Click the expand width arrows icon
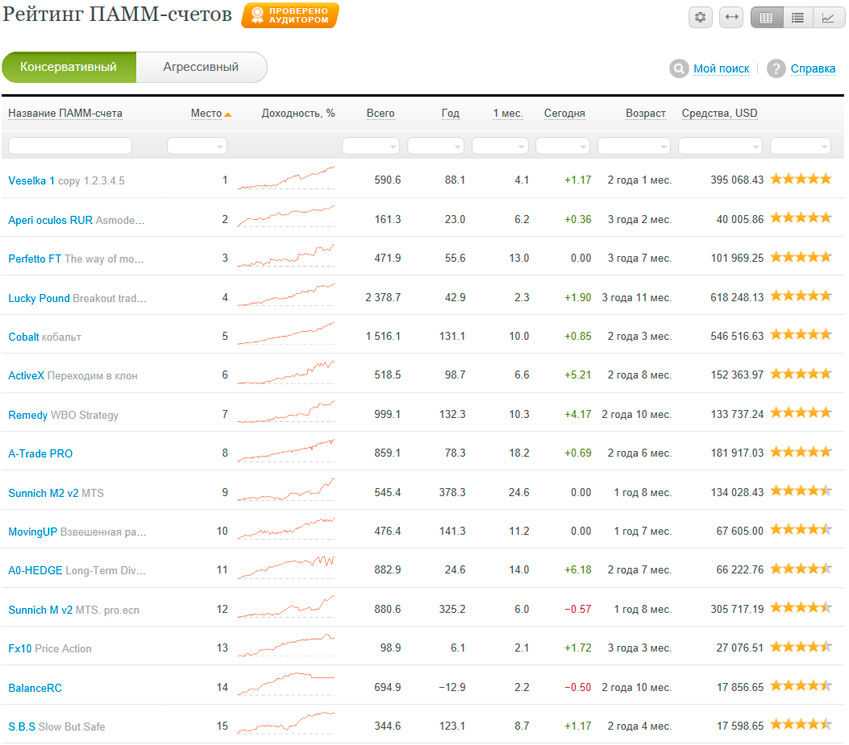Screen dimensions: 849x745 (731, 17)
